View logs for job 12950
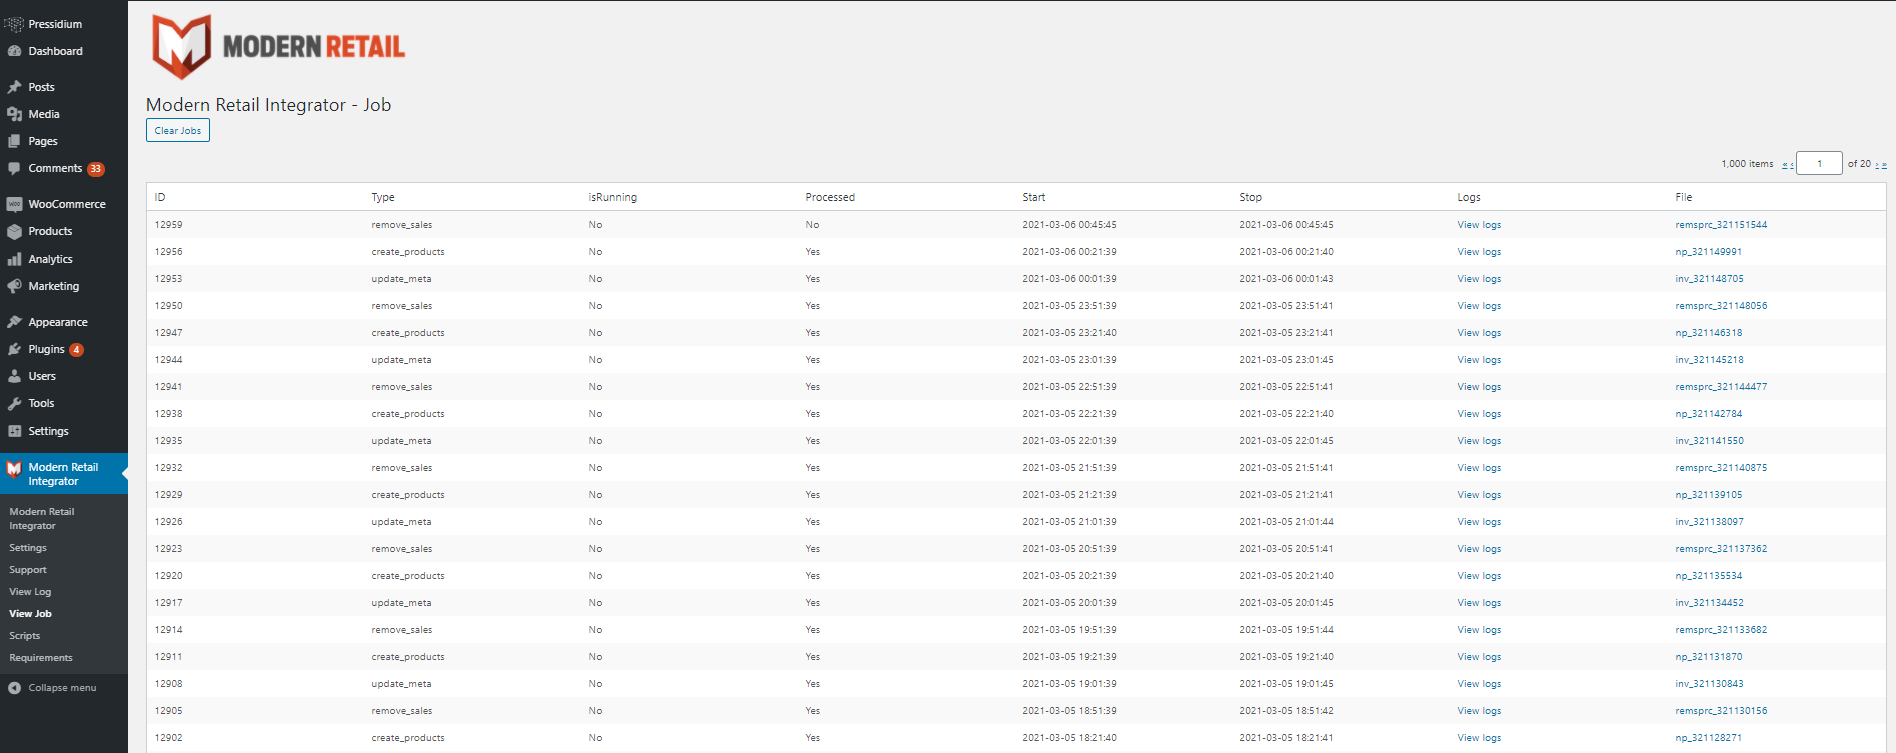1896x753 pixels. coord(1479,306)
